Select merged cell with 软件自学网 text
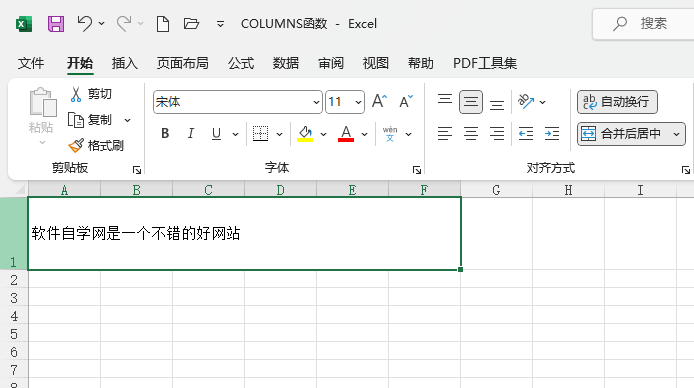The width and height of the screenshot is (694, 388). click(x=244, y=233)
